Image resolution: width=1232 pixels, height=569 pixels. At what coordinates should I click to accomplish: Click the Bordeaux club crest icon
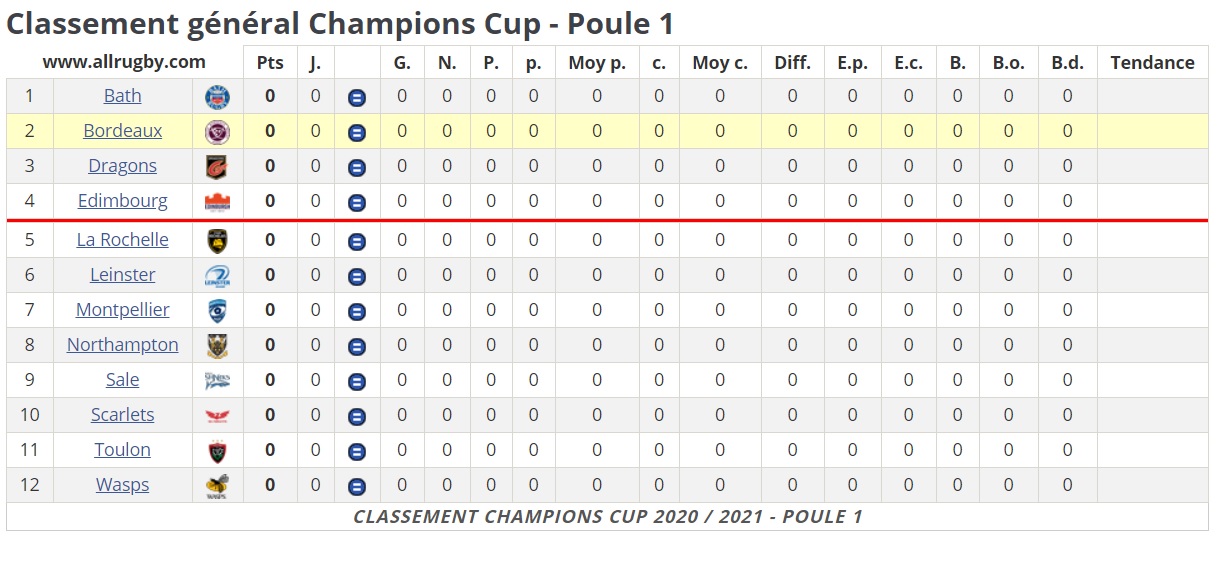tap(217, 132)
